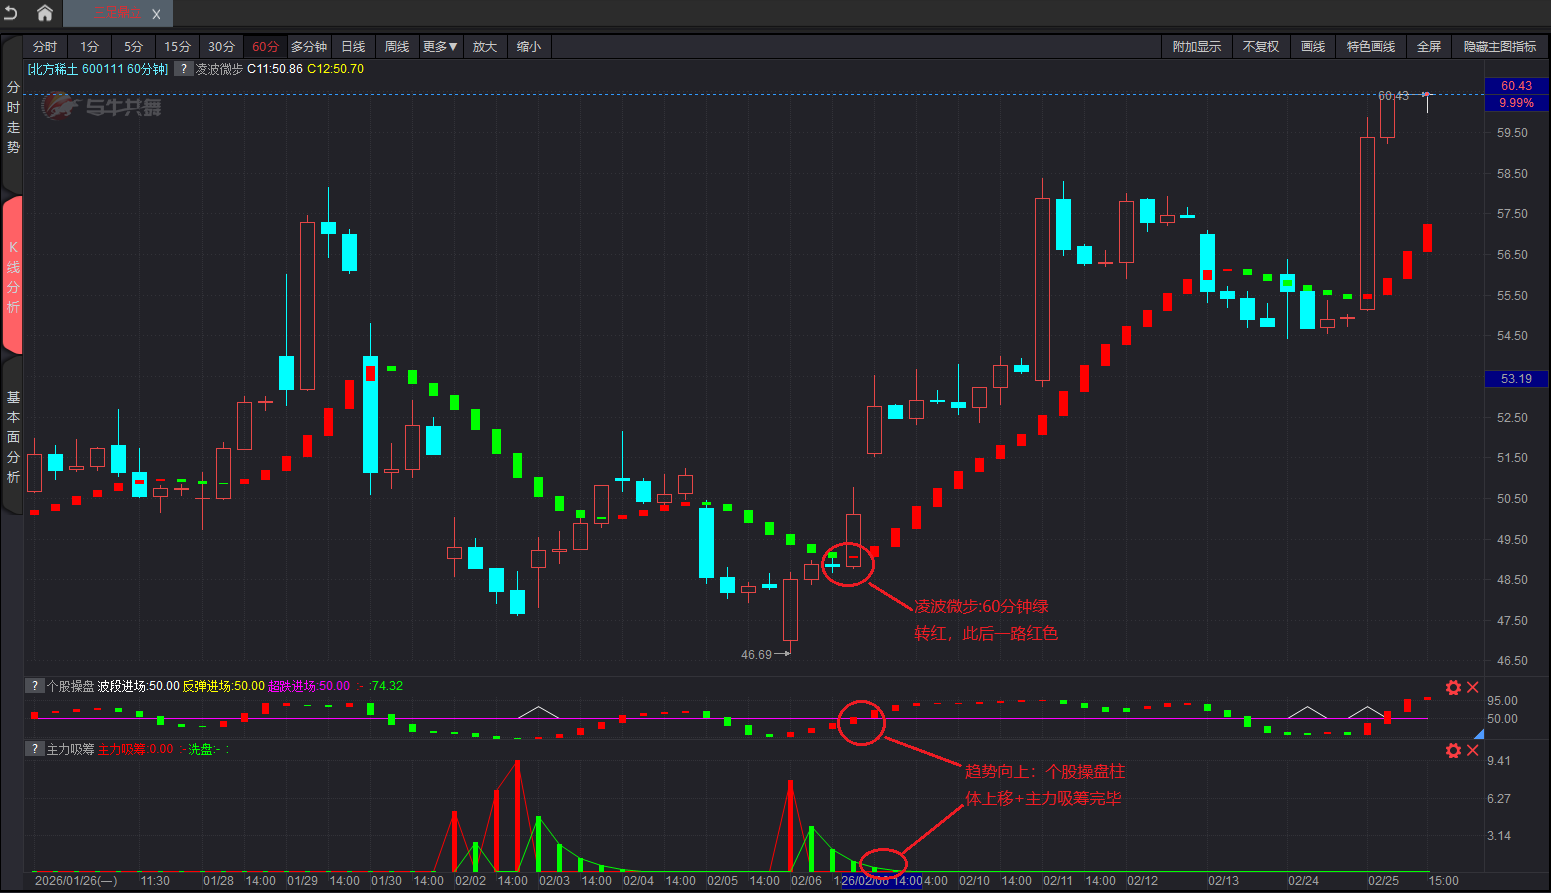Click the back arrow icon

click(x=11, y=13)
